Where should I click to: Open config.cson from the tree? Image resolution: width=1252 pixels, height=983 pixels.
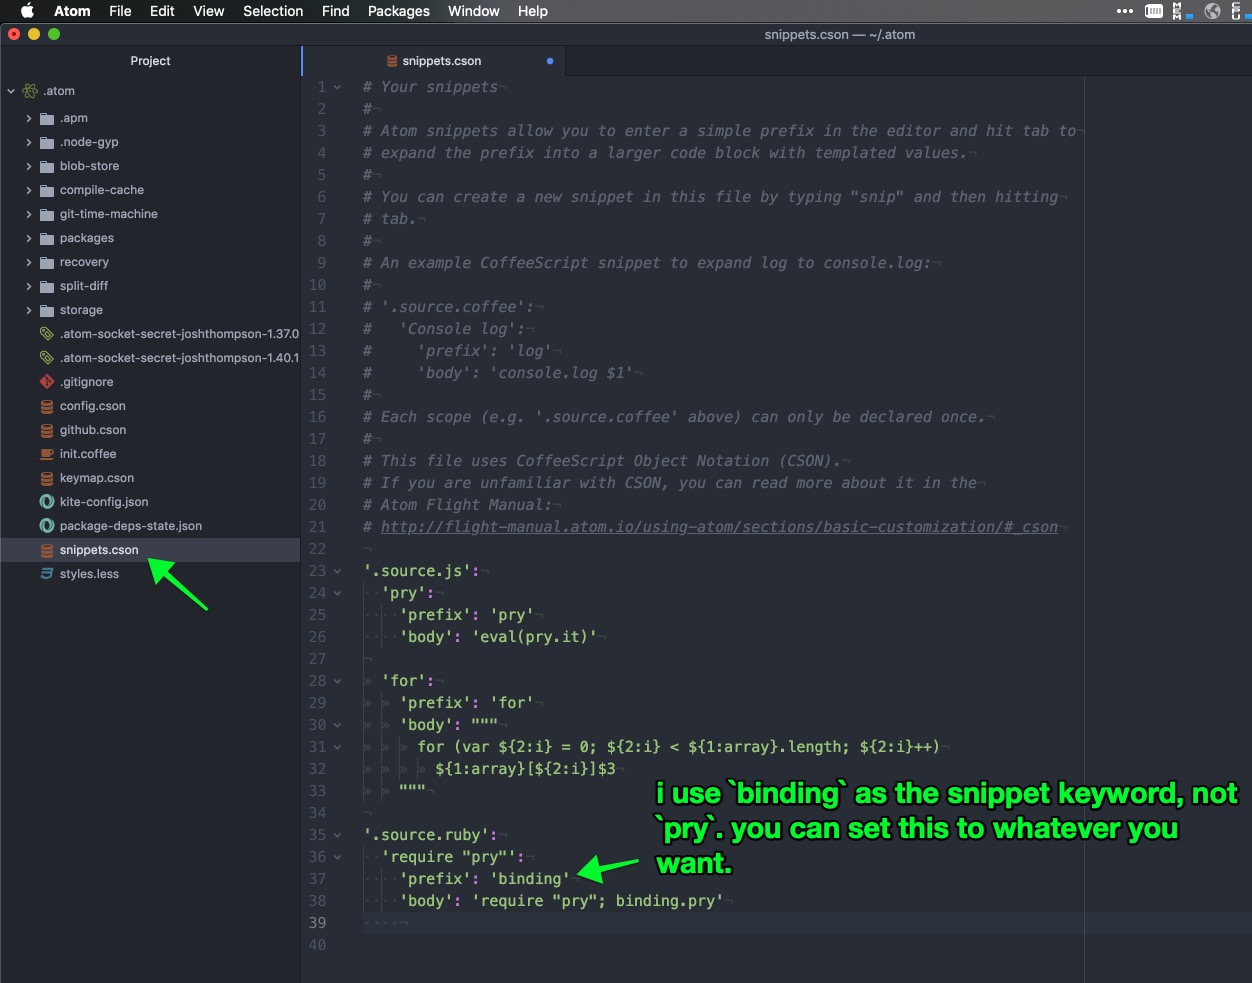coord(92,406)
